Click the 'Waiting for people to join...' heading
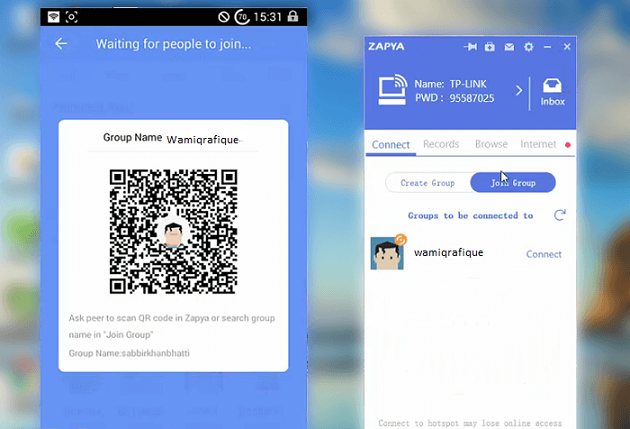This screenshot has width=630, height=429. point(173,44)
